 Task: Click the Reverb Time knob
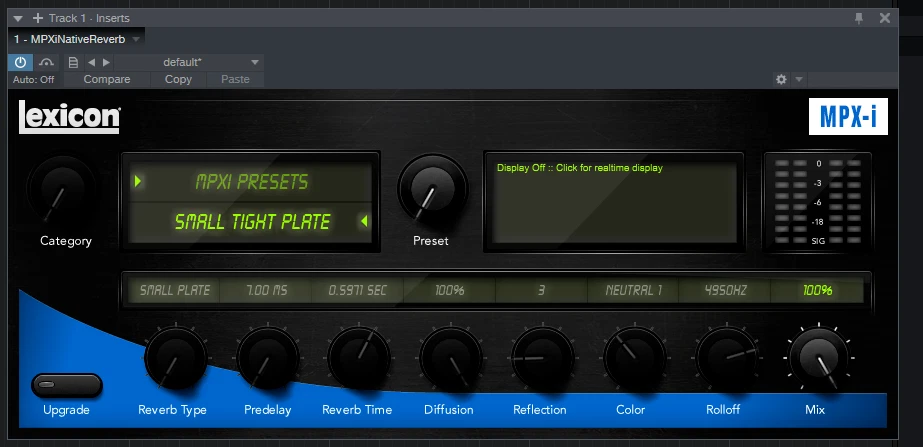(359, 357)
